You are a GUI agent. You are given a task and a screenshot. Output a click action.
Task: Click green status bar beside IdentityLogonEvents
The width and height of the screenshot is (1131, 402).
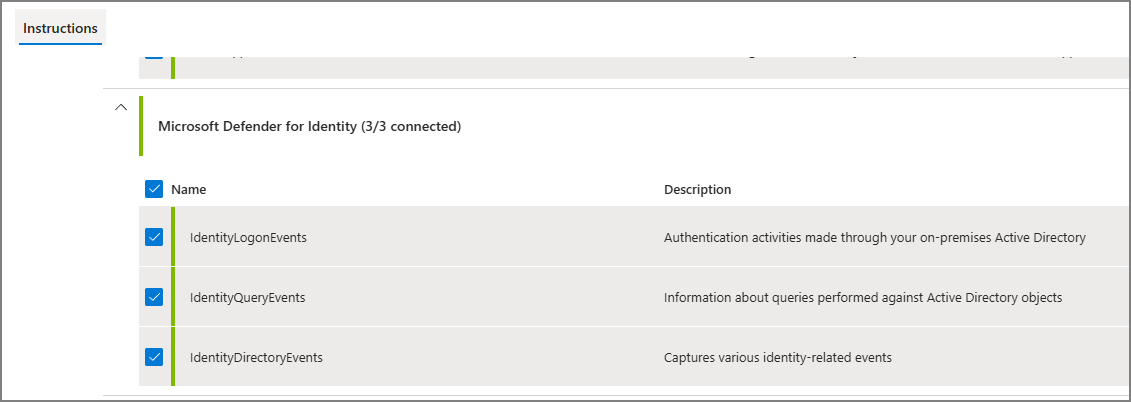coord(173,237)
